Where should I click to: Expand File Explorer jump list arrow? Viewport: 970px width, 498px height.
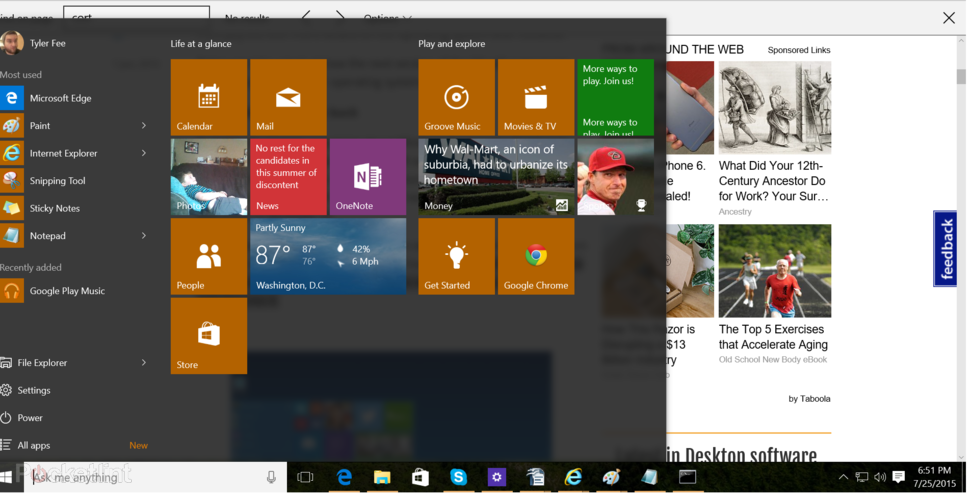pos(144,363)
